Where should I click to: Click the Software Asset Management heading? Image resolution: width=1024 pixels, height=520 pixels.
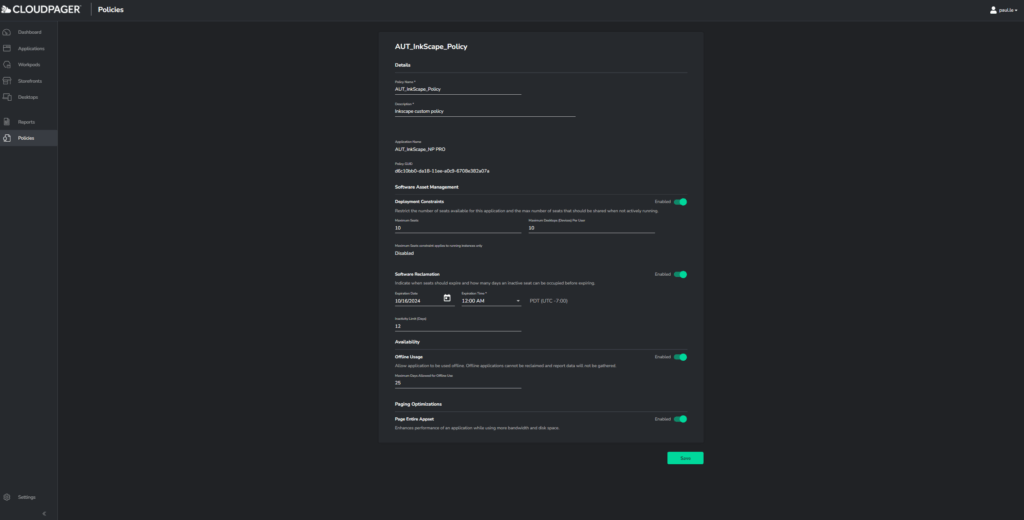pyautogui.click(x=426, y=187)
